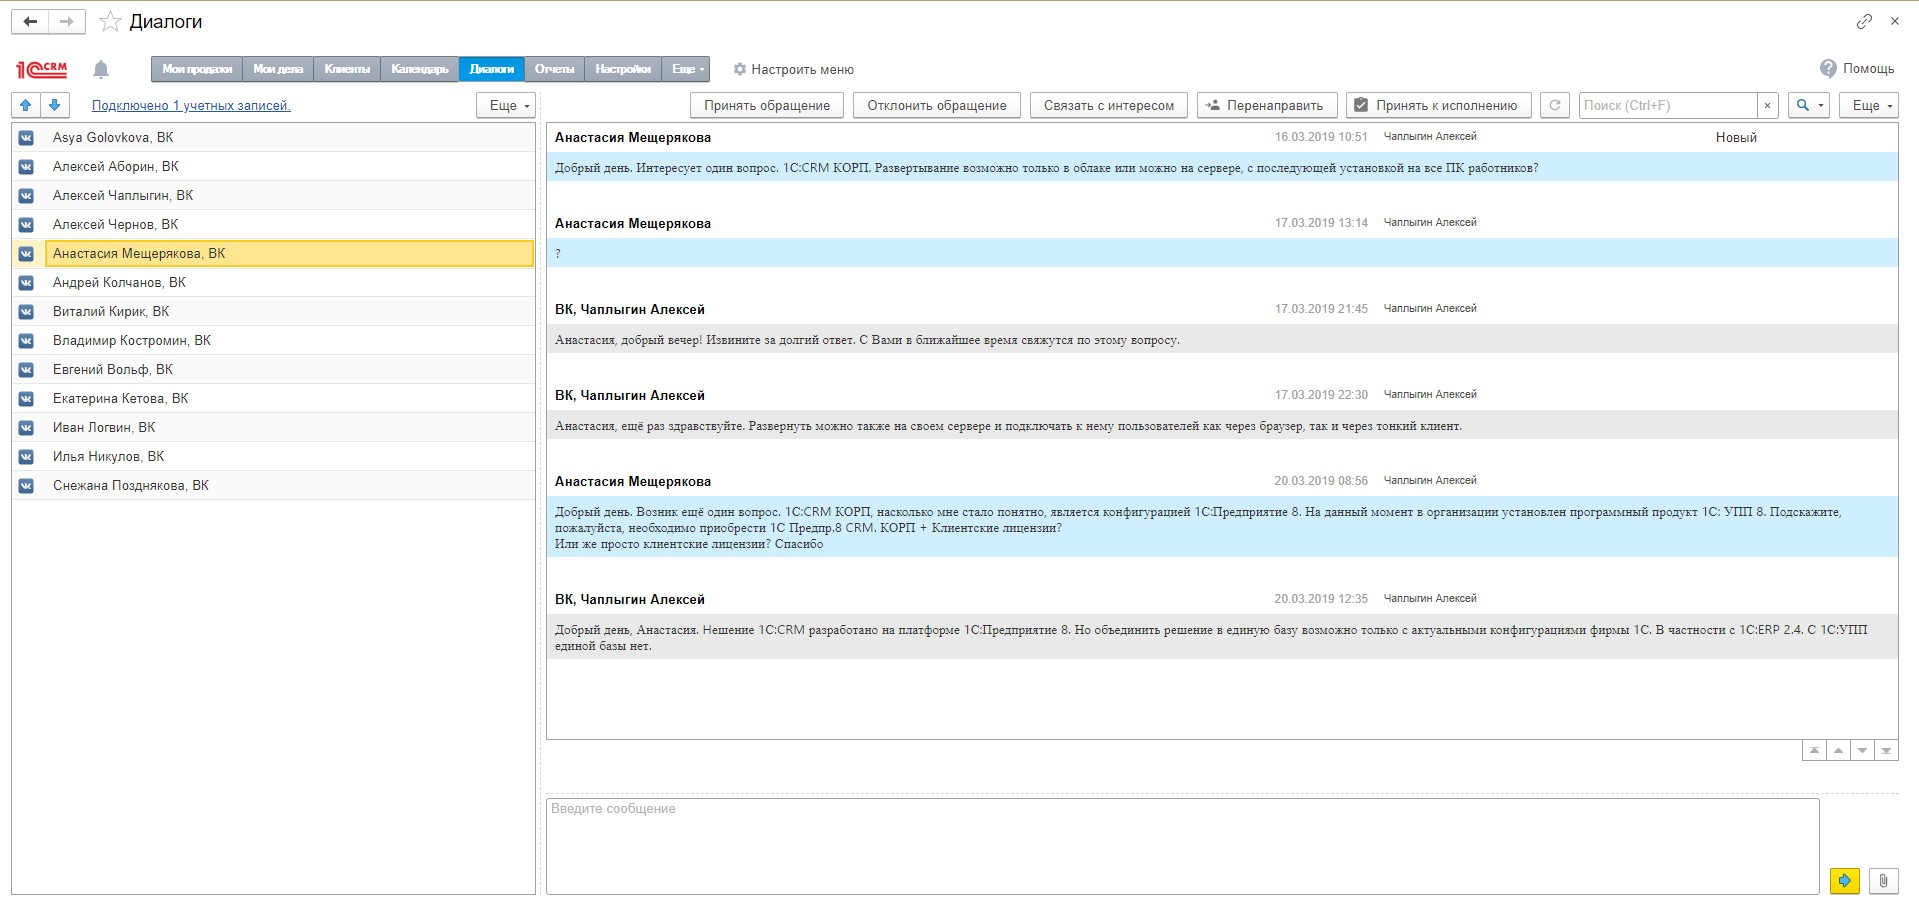Add page to favorites with the star icon

111,22
